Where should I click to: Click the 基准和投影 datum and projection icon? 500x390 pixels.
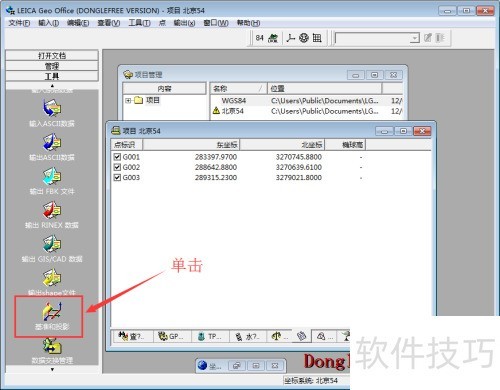coord(52,312)
